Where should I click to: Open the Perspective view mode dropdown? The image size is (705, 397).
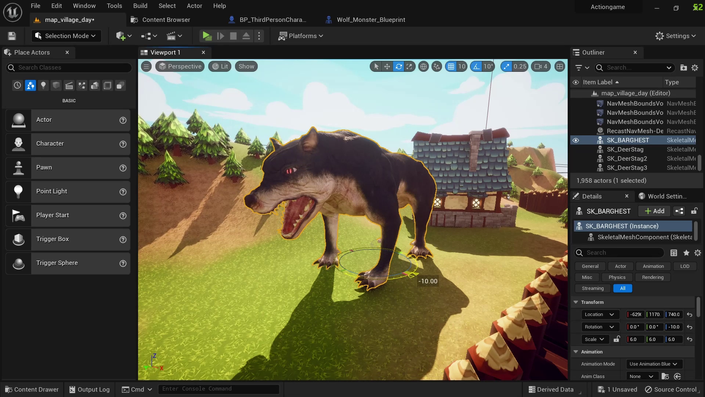(180, 67)
